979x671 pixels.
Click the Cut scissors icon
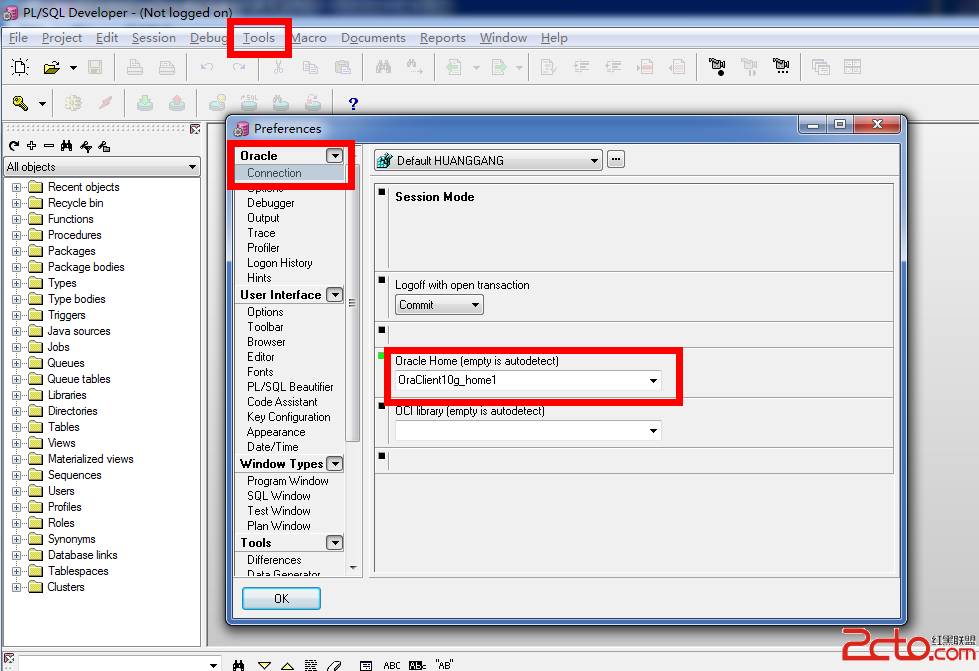tap(278, 67)
